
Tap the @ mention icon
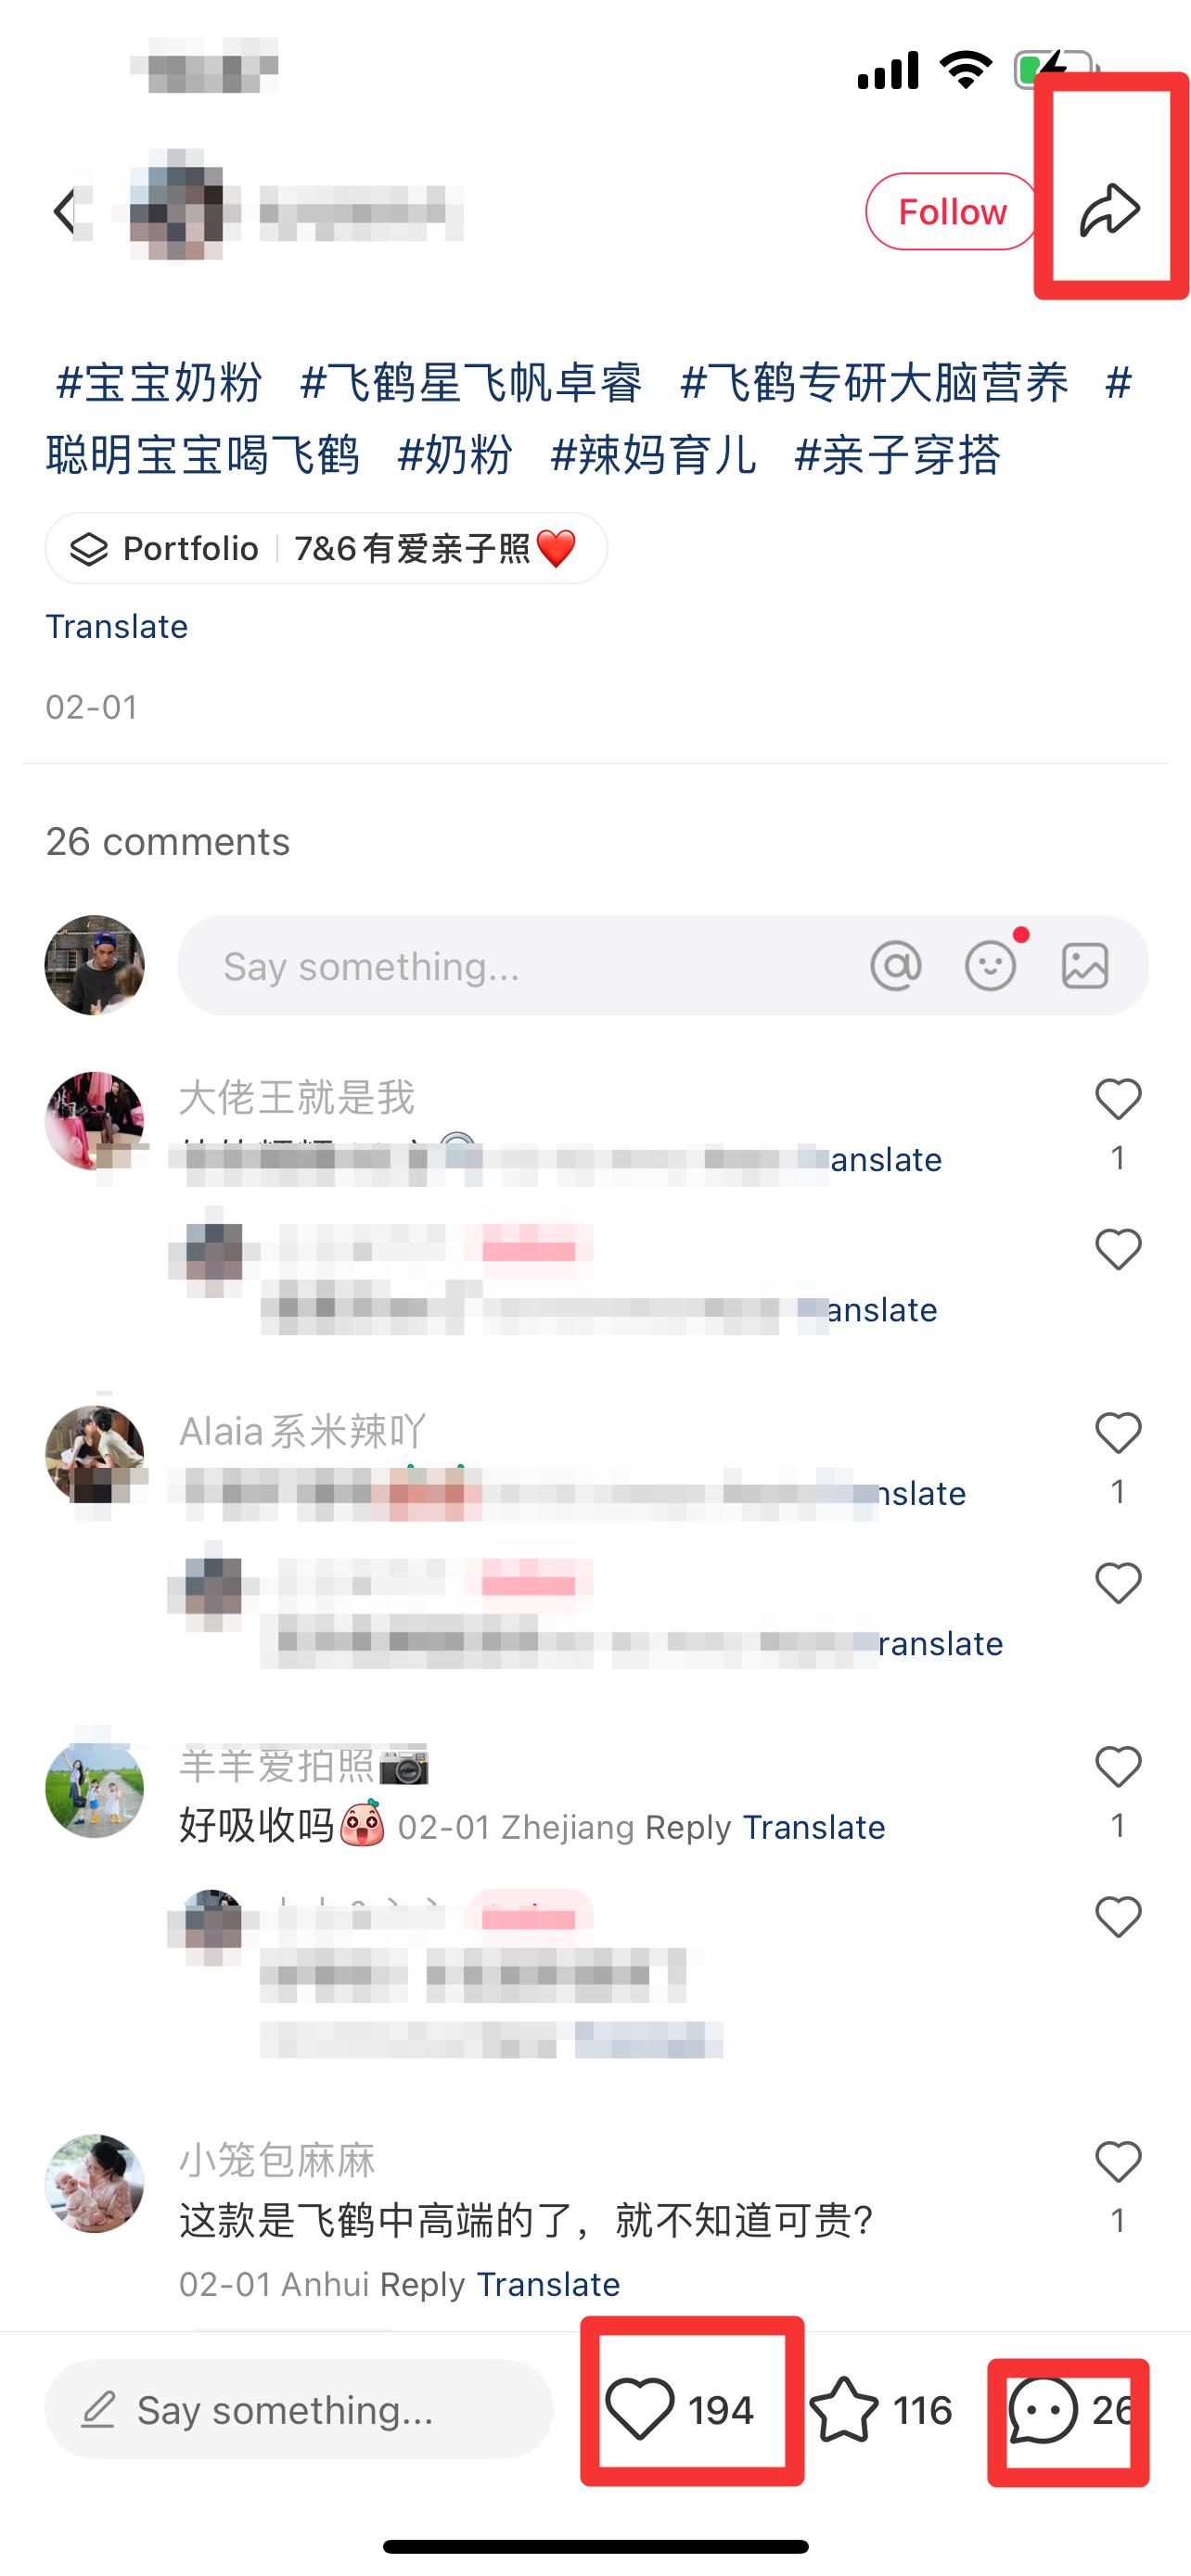coord(896,966)
